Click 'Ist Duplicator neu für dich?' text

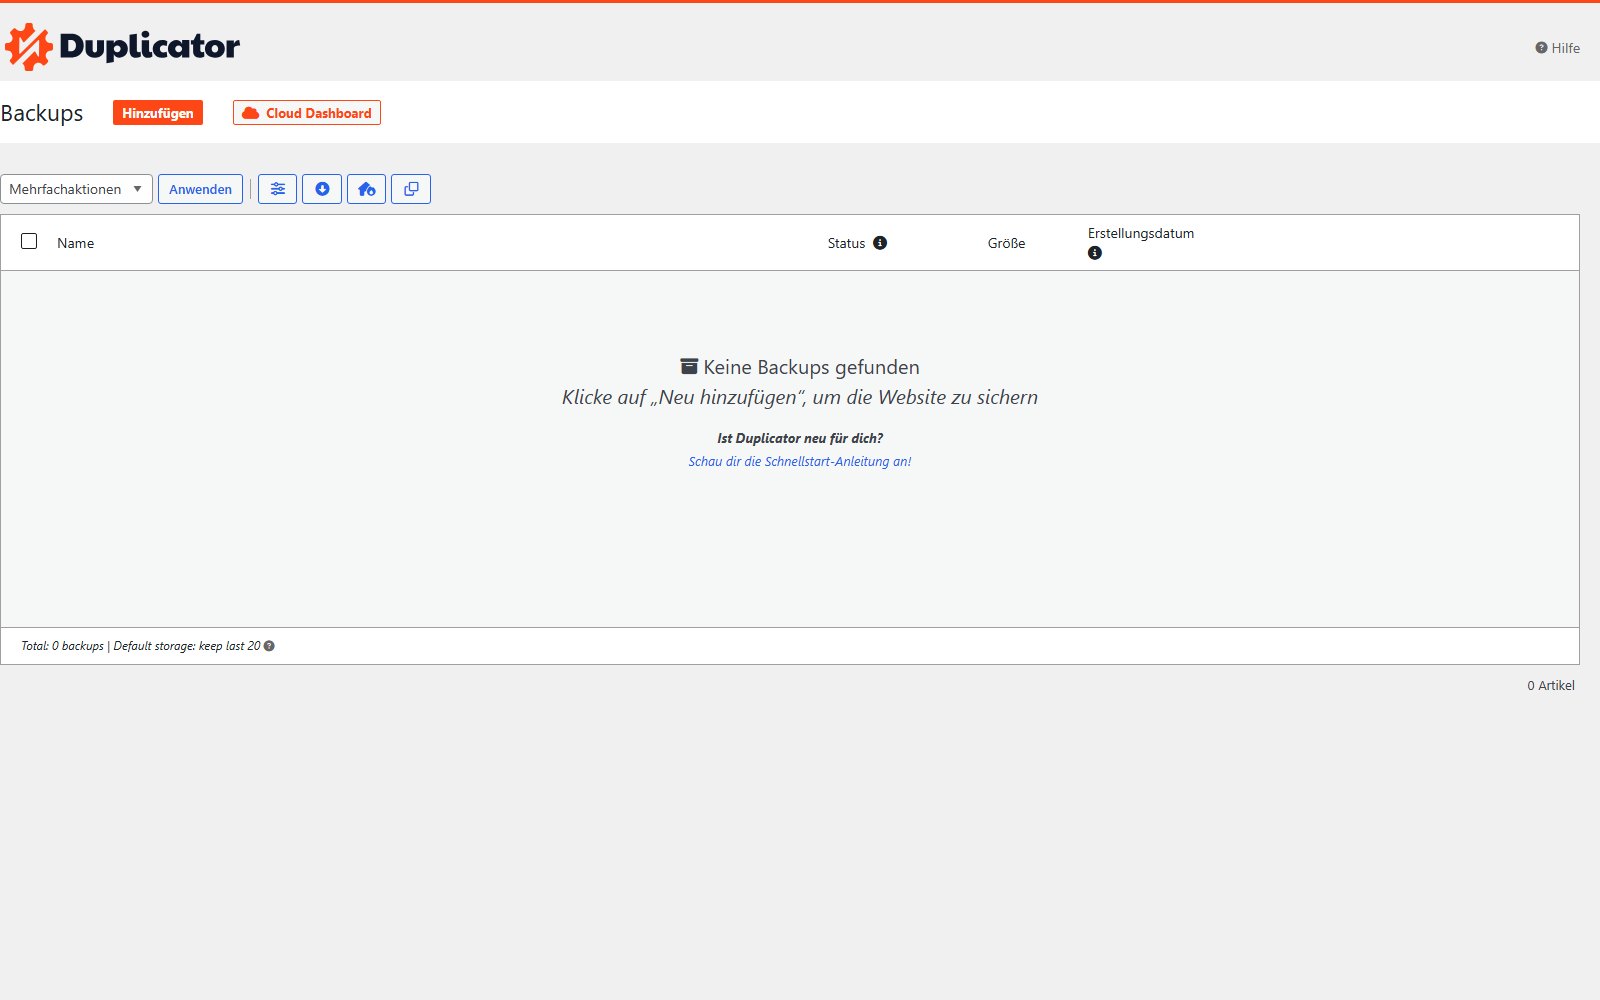800,438
